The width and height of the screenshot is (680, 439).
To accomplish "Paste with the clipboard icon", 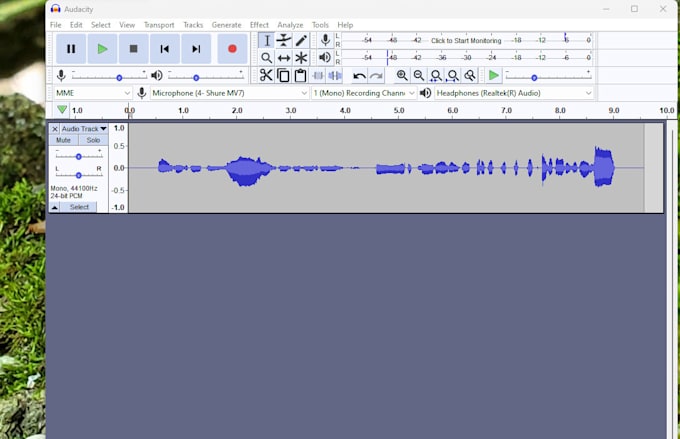I will [x=300, y=75].
